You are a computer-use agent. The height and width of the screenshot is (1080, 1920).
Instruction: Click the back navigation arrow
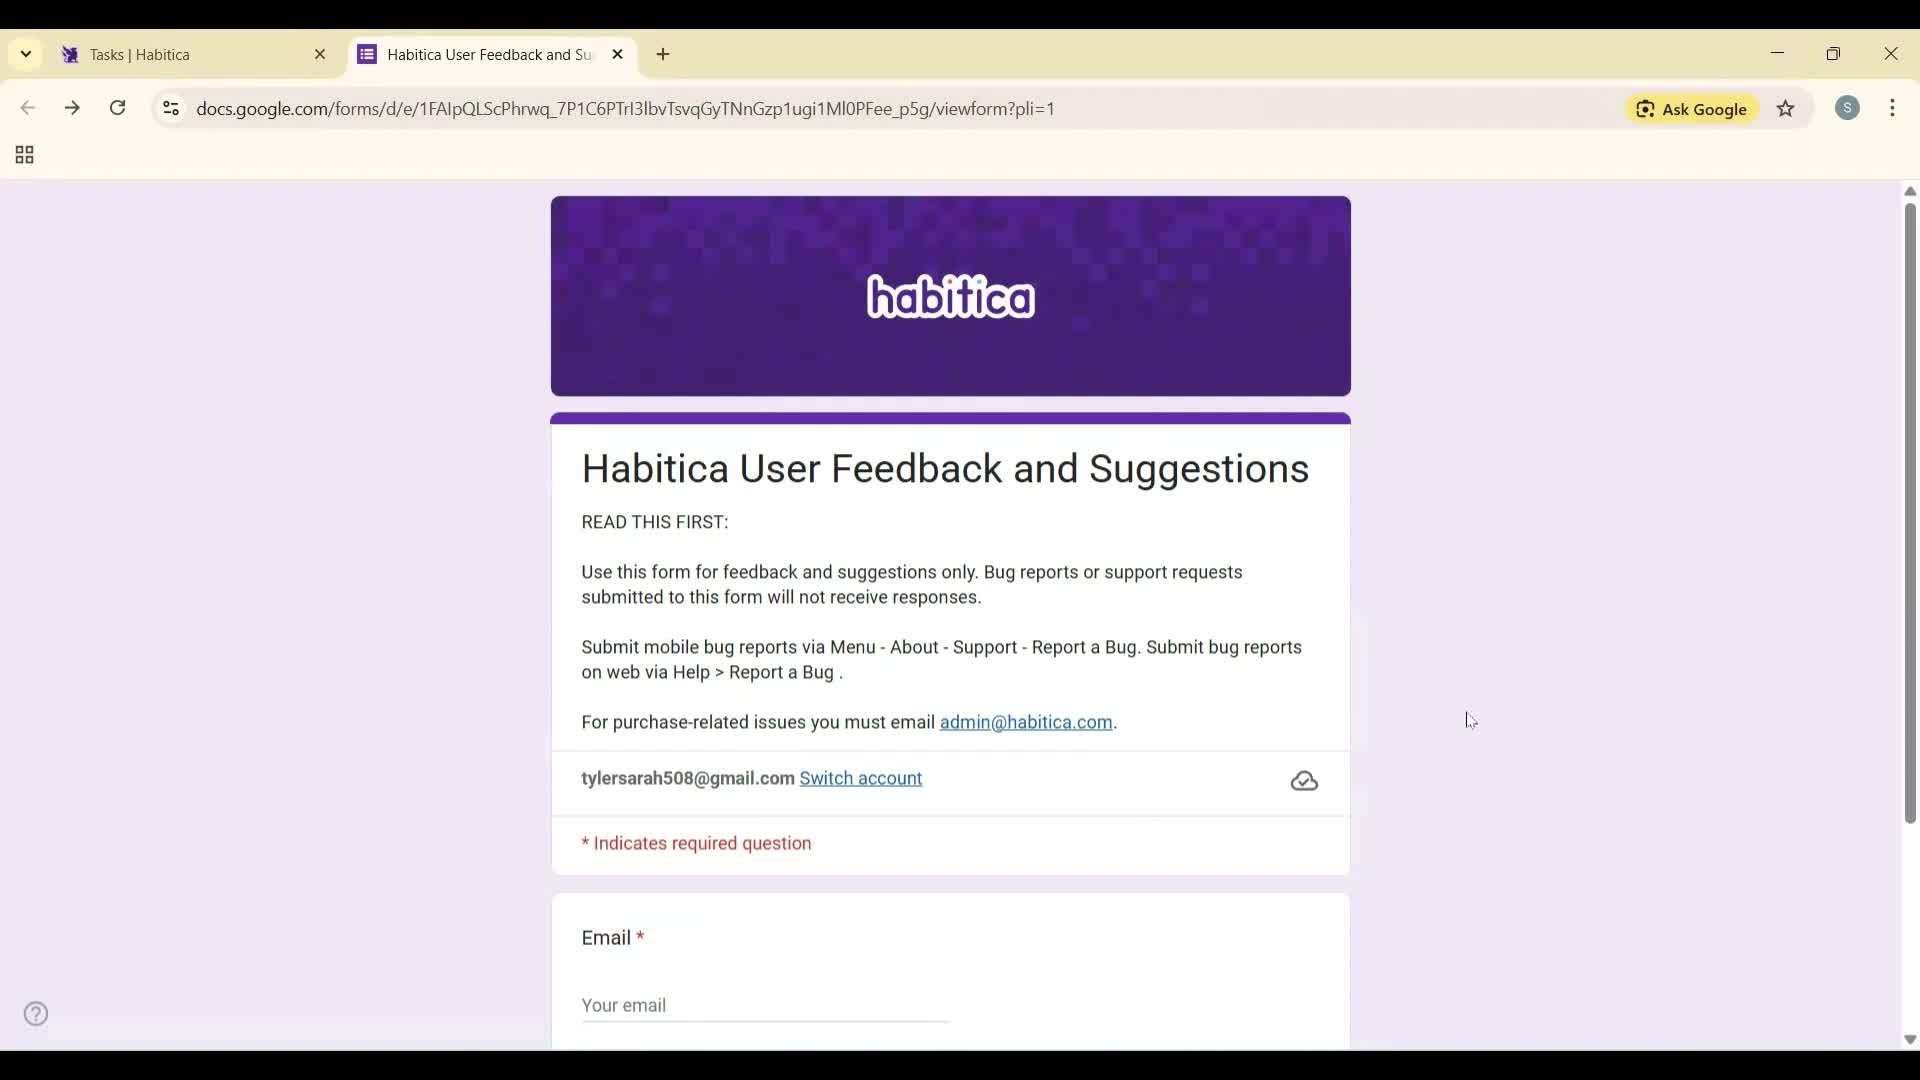(x=27, y=108)
